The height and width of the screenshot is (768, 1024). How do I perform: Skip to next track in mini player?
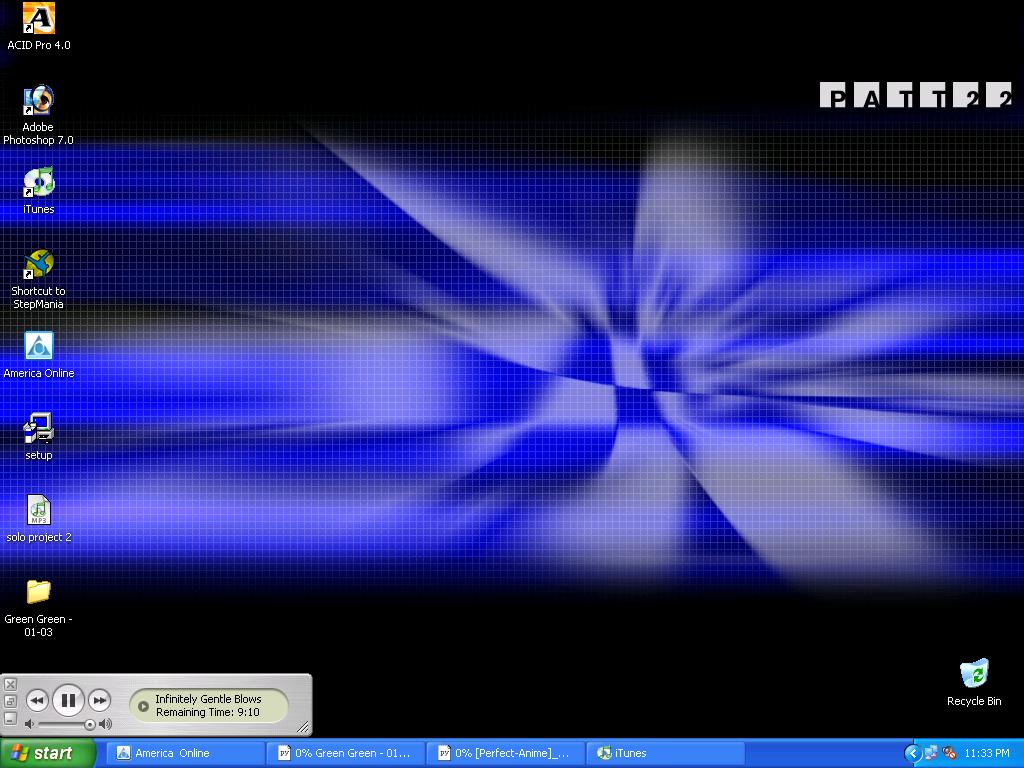(x=99, y=701)
